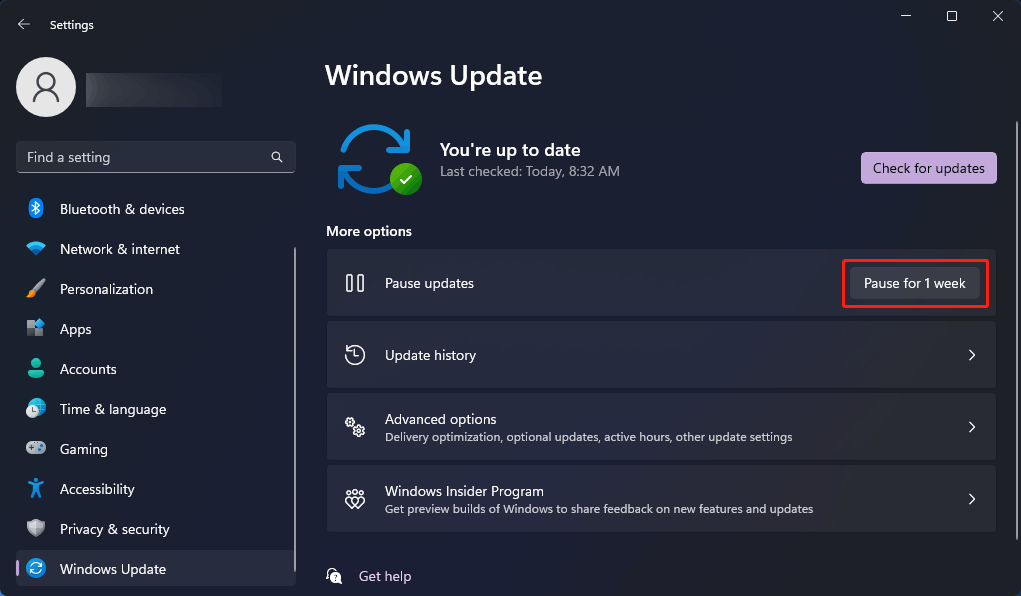Click the search magnifier in Find a setting
This screenshot has width=1021, height=596.
276,157
